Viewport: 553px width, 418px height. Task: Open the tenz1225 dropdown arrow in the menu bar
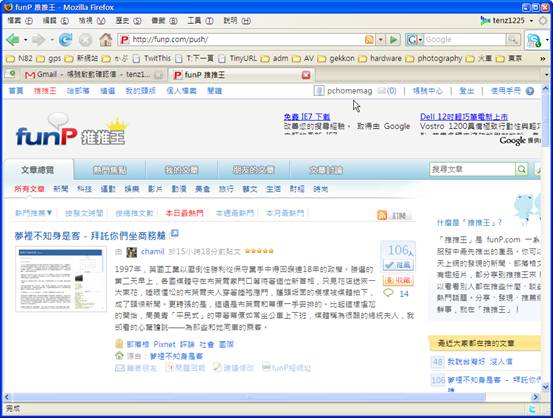pyautogui.click(x=531, y=21)
